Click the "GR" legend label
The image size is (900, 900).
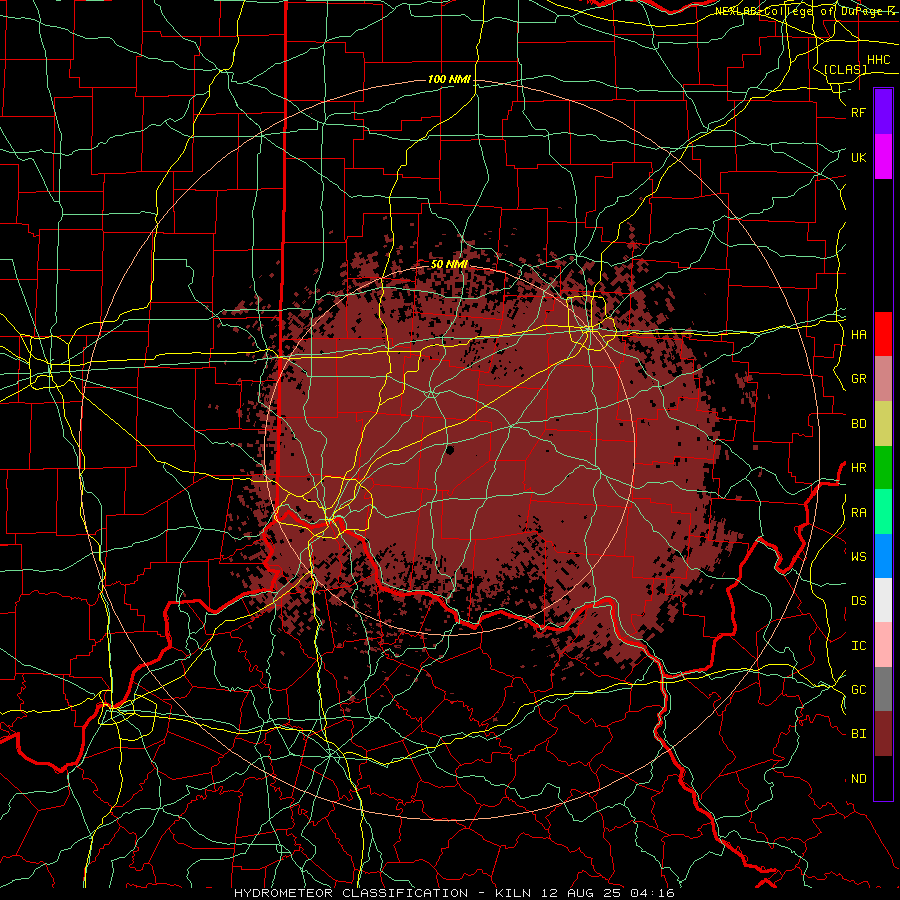pos(858,379)
